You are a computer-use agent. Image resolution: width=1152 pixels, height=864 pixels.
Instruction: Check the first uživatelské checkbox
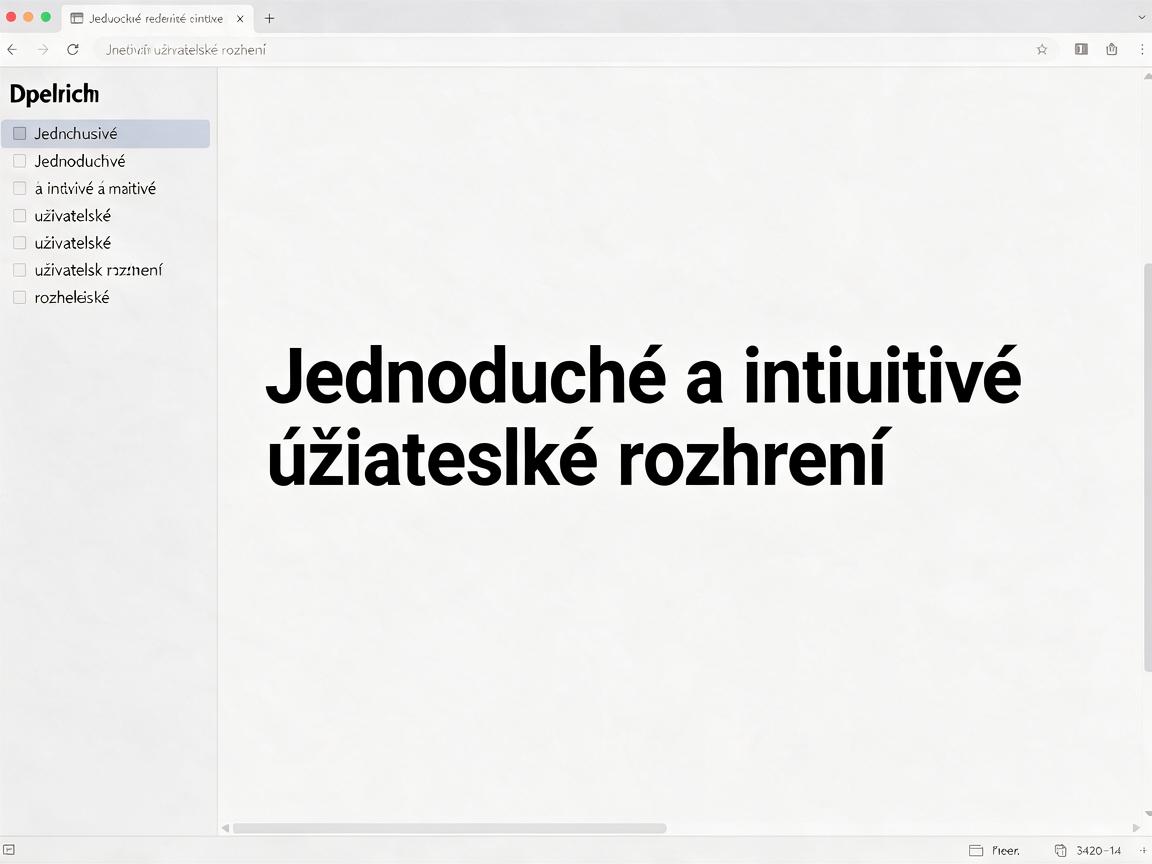pos(20,215)
